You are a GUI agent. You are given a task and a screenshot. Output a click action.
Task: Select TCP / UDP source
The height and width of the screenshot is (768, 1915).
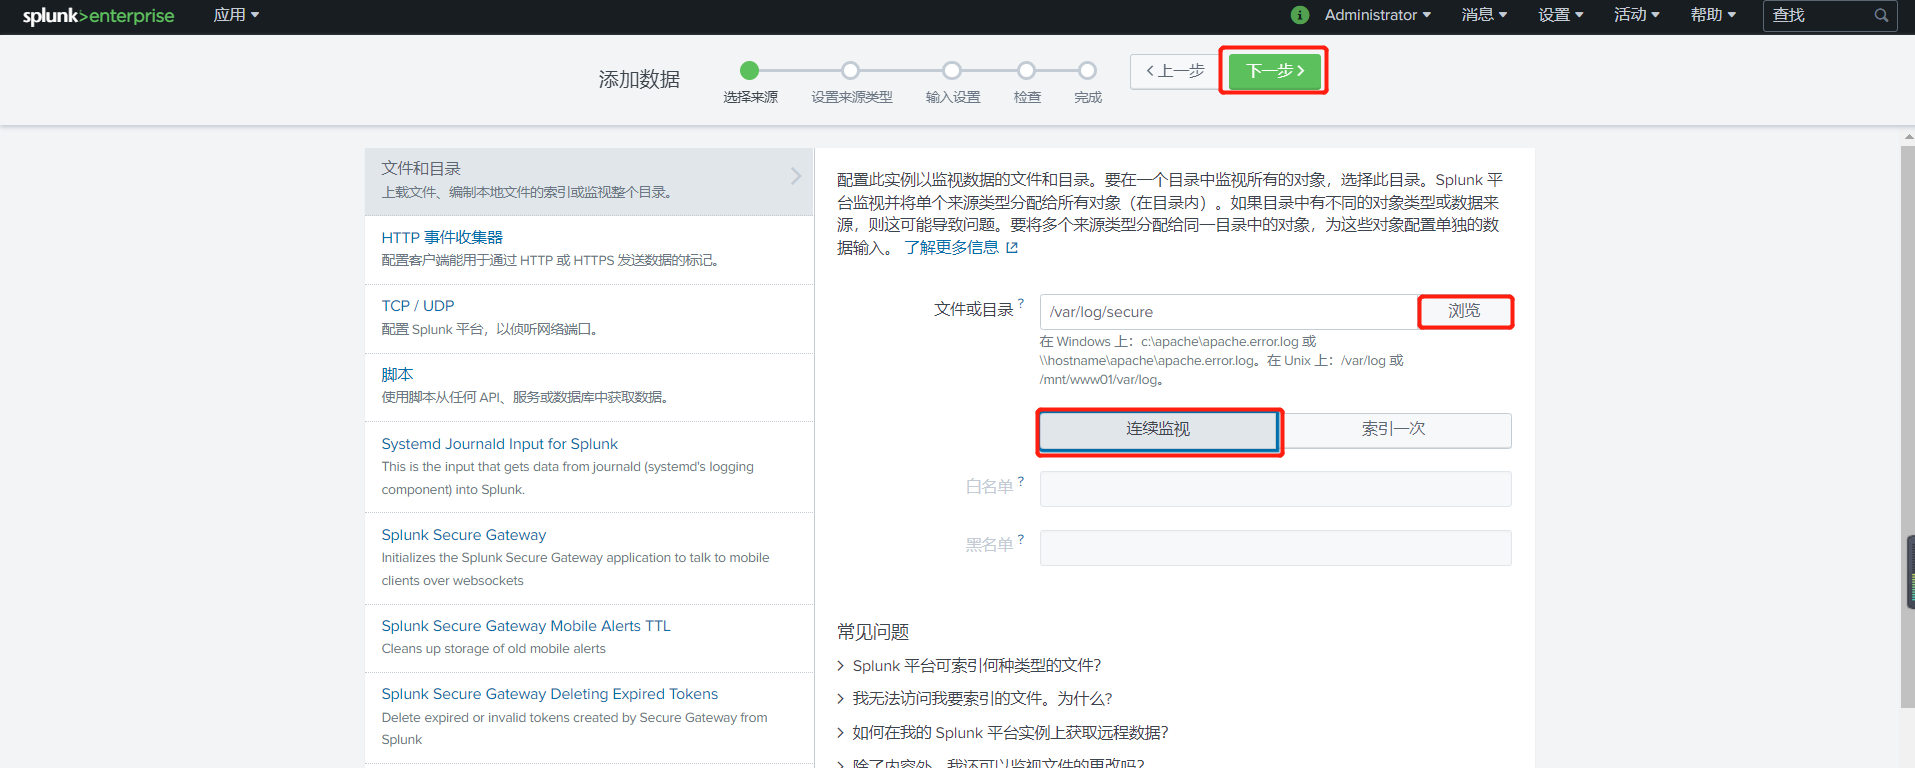tap(589, 319)
